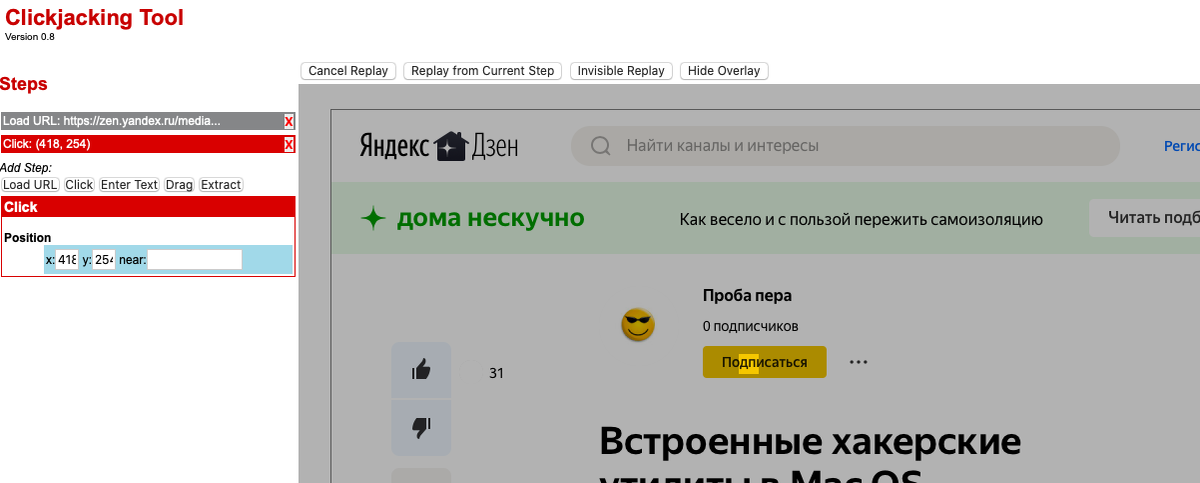Click the 0 подписчиков text
The height and width of the screenshot is (483, 1200).
tap(751, 326)
